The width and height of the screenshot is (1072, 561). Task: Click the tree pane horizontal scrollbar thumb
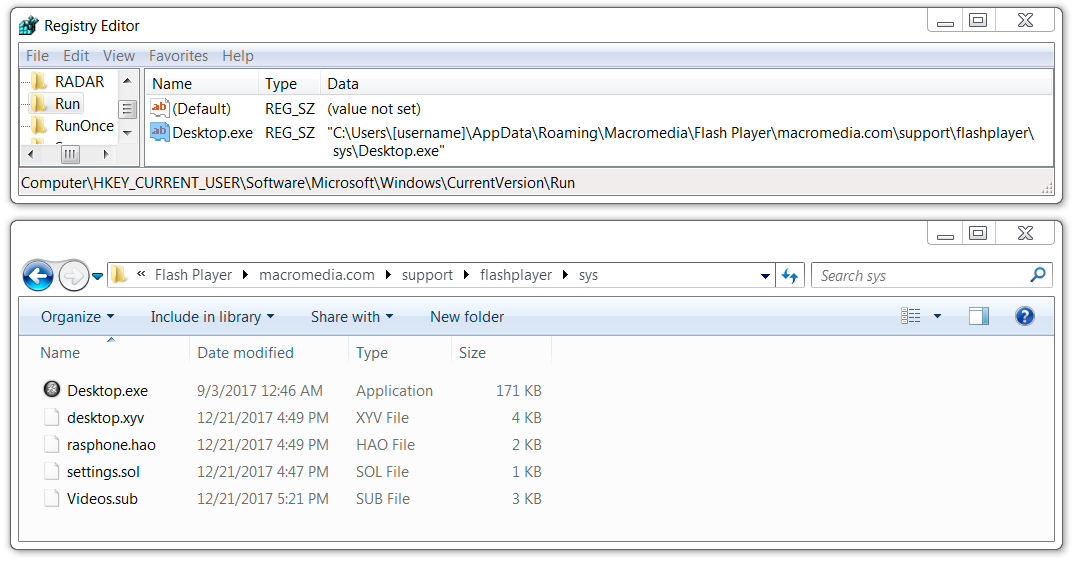[x=70, y=154]
